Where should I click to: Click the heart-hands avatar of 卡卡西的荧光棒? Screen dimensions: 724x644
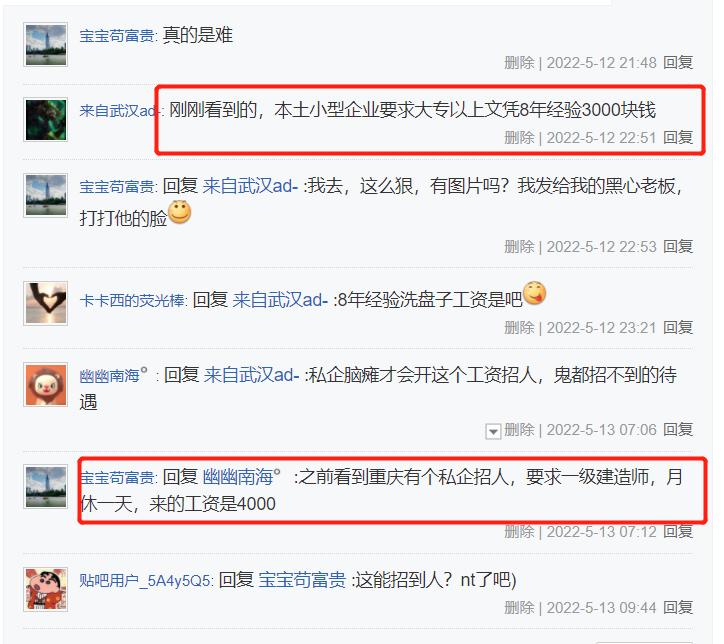pyautogui.click(x=46, y=303)
